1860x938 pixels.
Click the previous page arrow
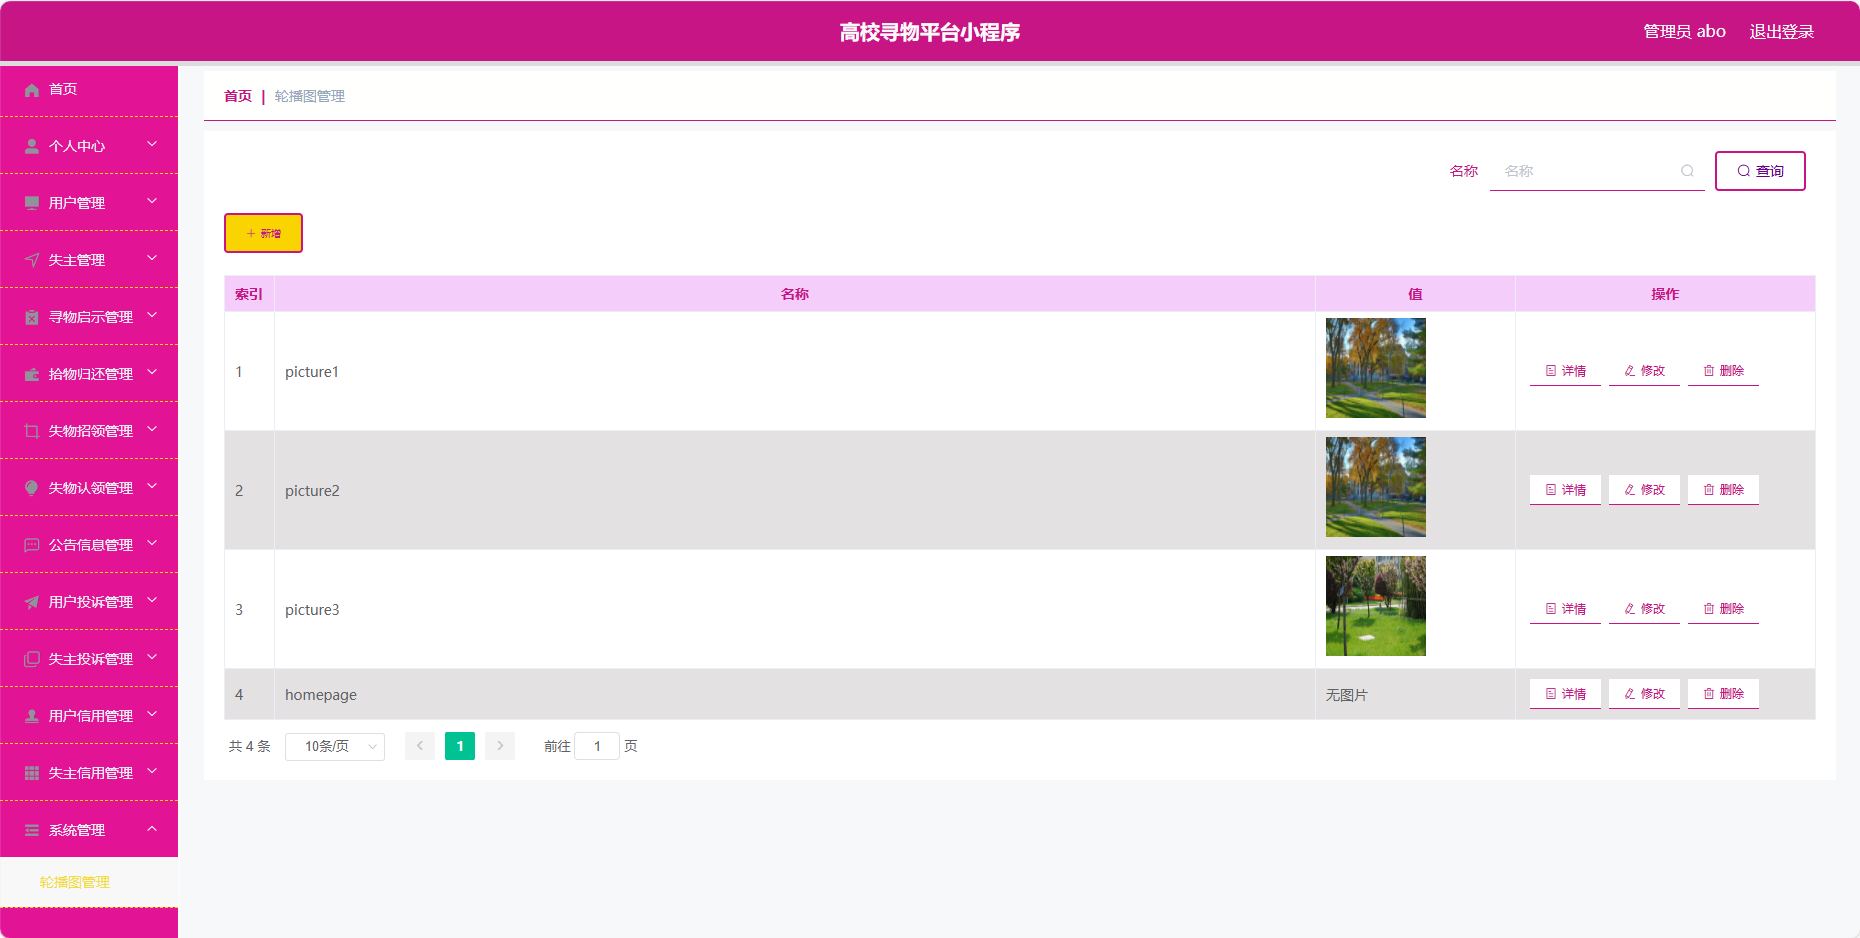tap(420, 746)
